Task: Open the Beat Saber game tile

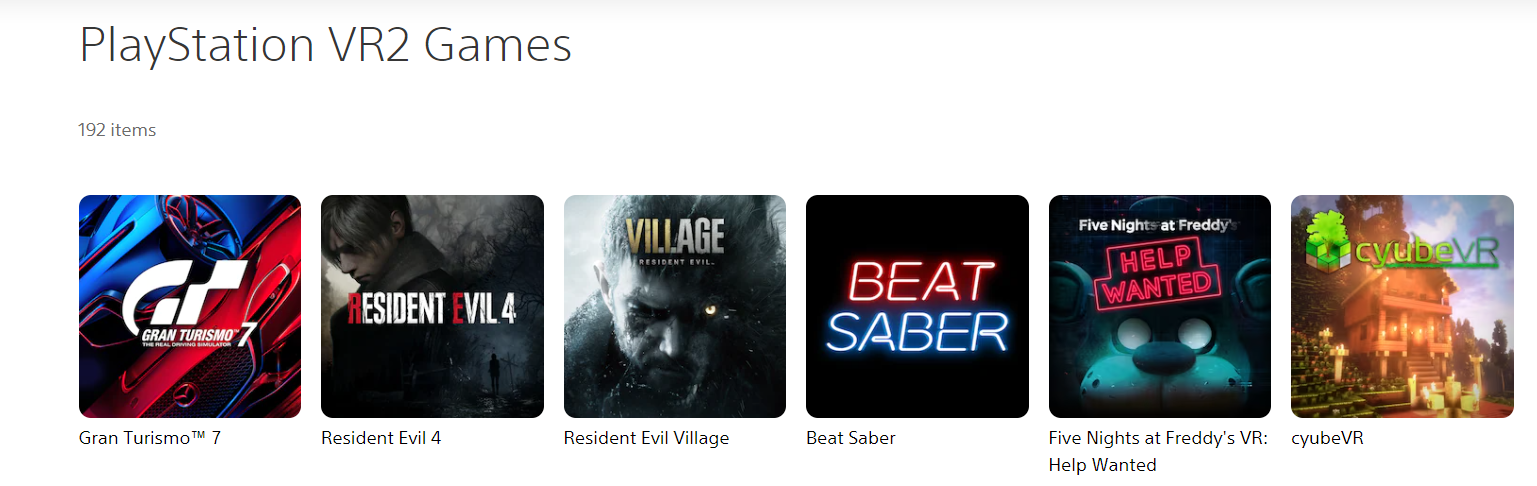Action: [917, 306]
